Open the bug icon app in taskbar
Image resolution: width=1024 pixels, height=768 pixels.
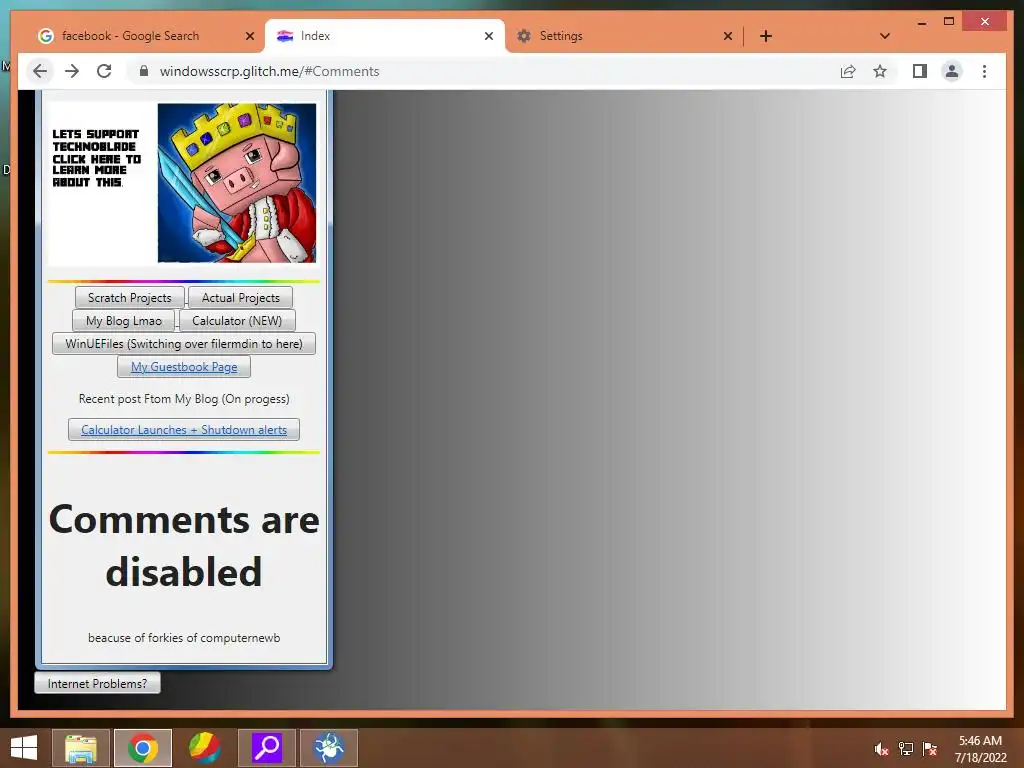[x=329, y=748]
